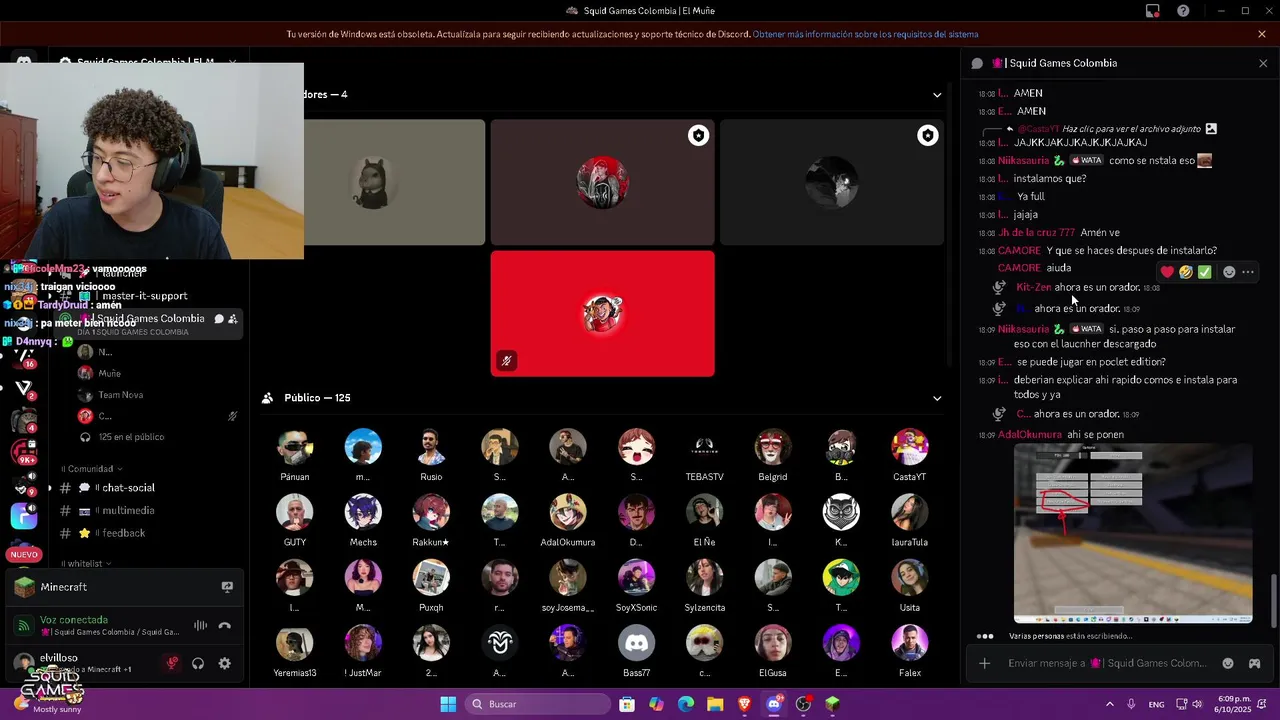Select CastaYT in the audience list
This screenshot has width=1280, height=720.
click(x=909, y=455)
